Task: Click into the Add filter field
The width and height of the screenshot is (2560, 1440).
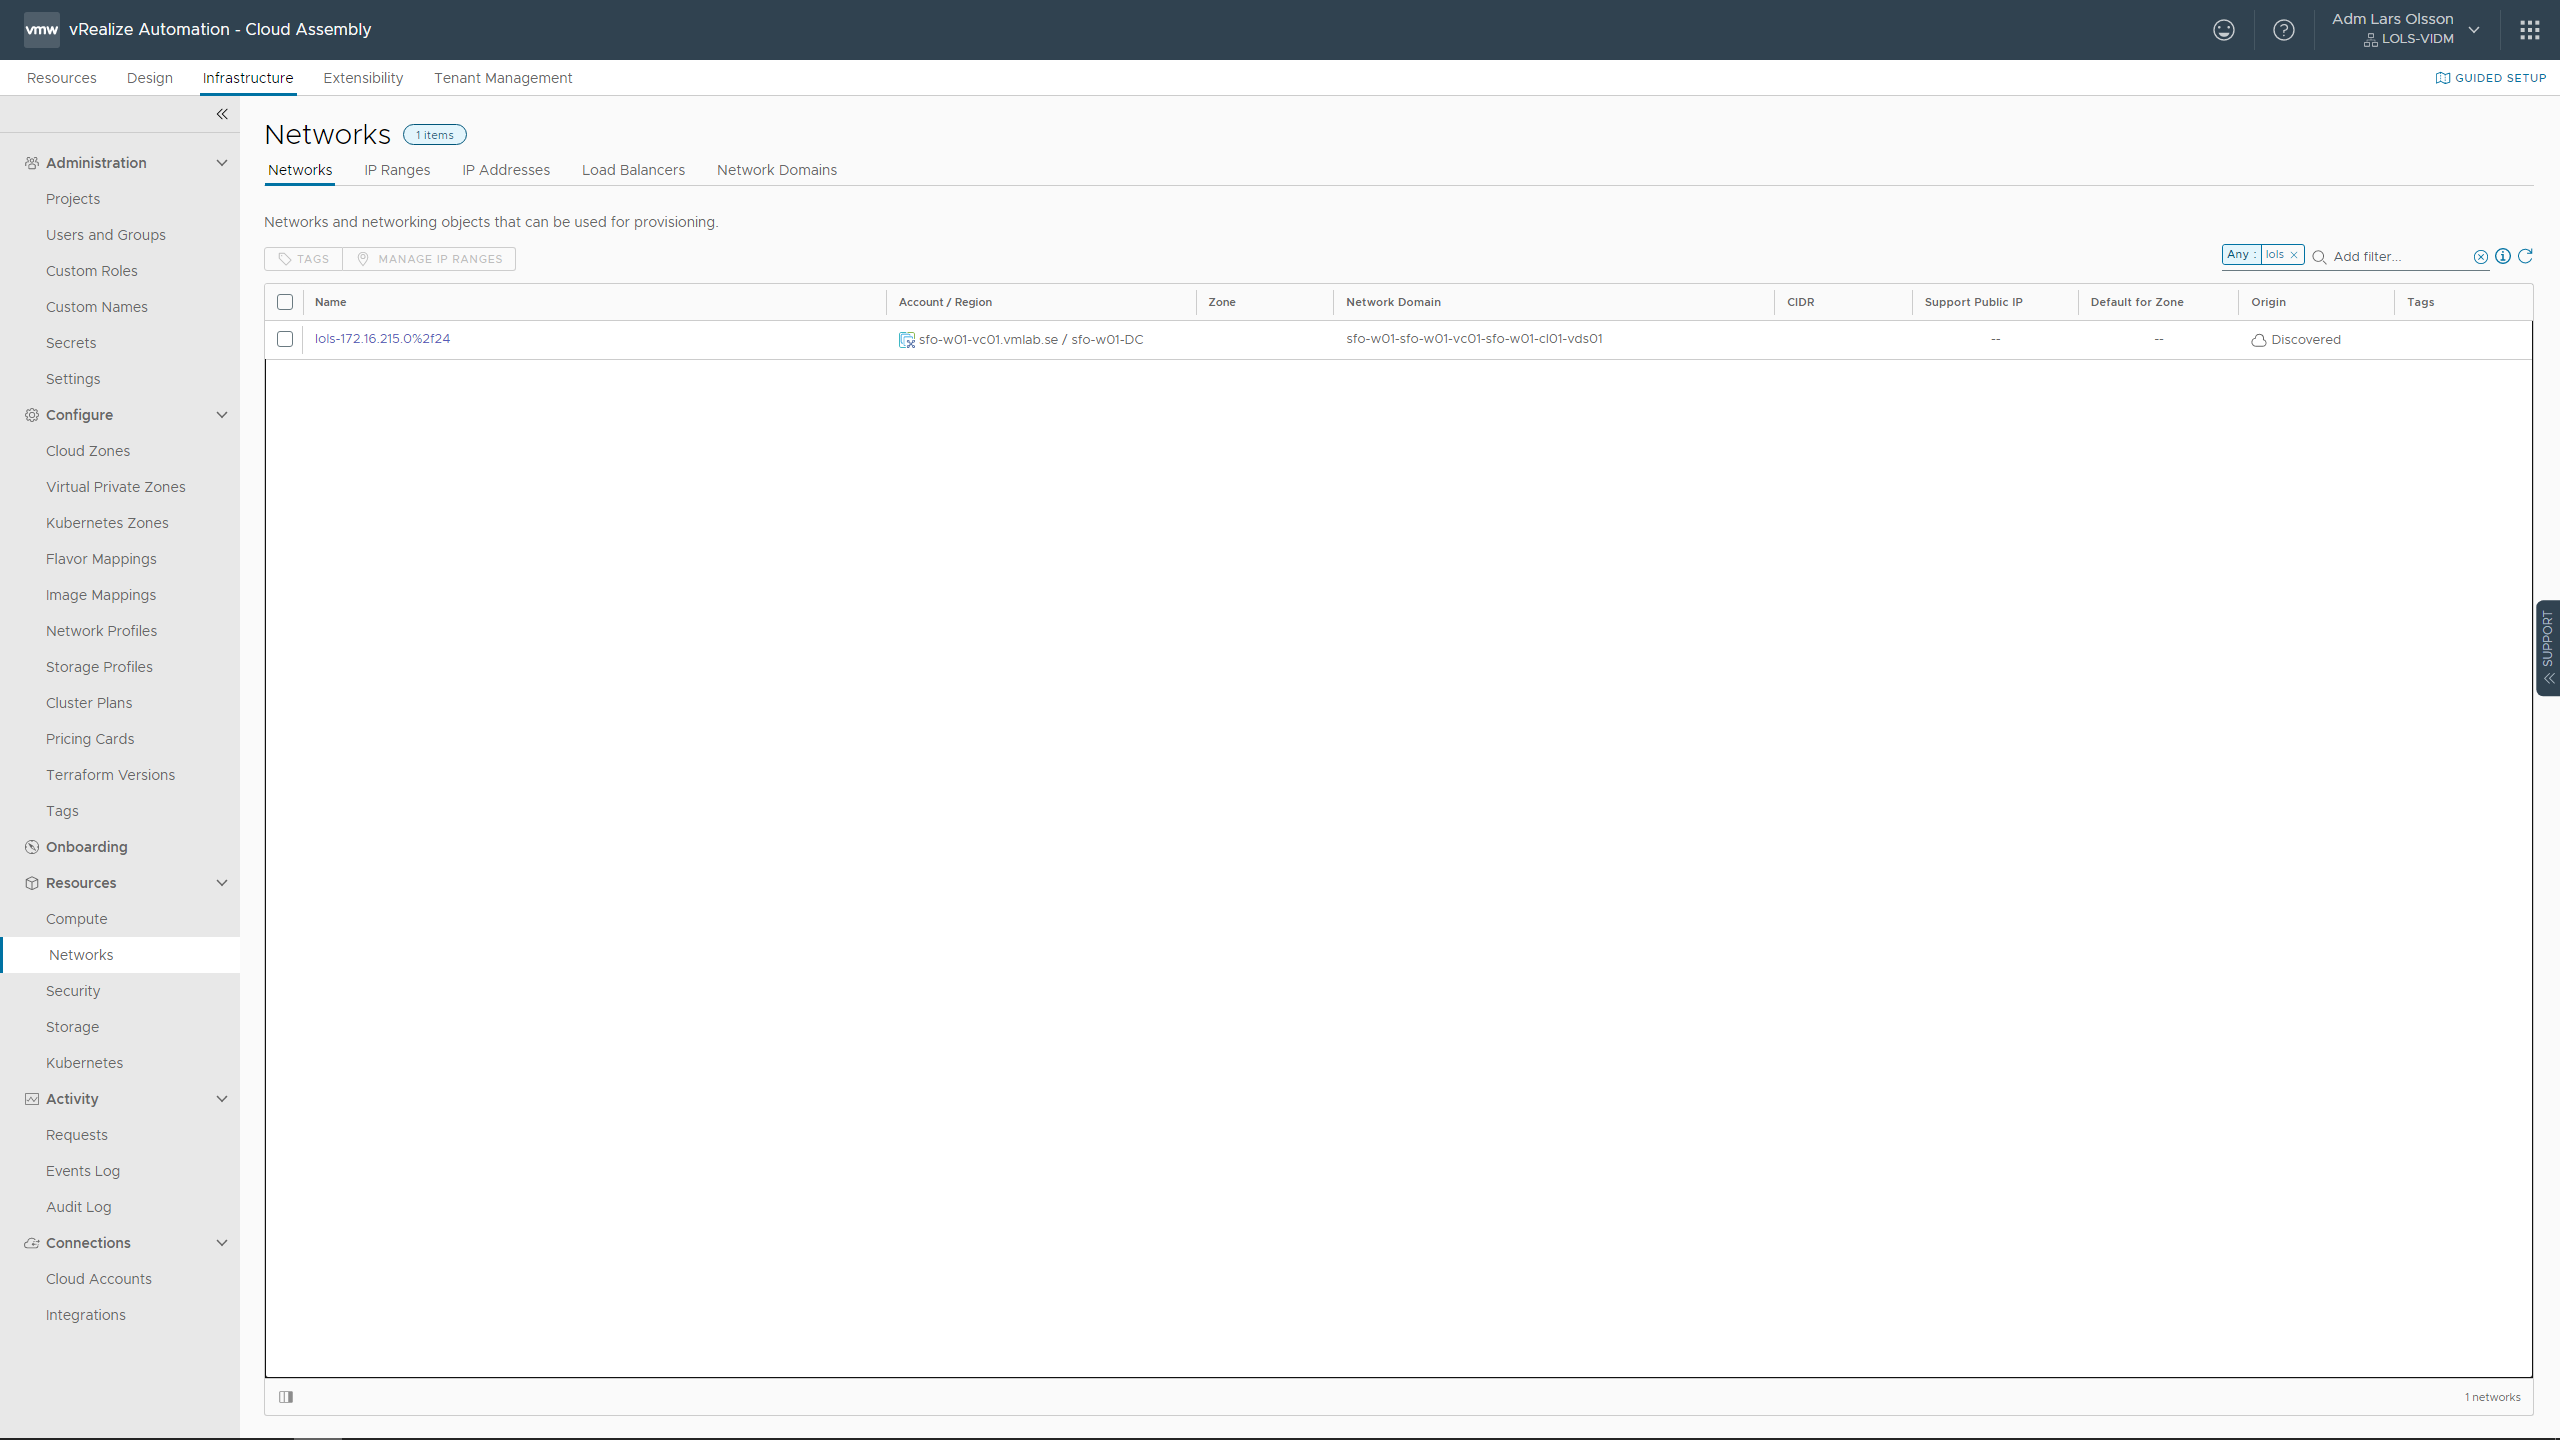Action: click(2401, 257)
